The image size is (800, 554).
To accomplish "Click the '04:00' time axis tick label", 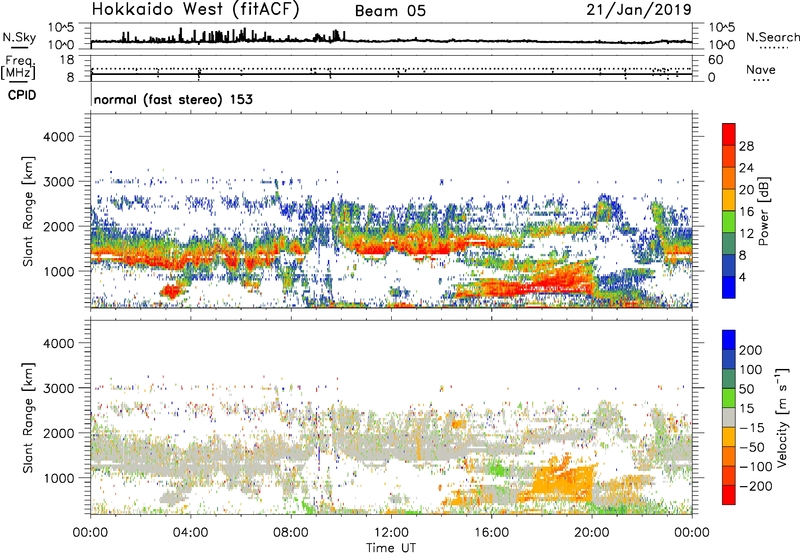I will (190, 533).
